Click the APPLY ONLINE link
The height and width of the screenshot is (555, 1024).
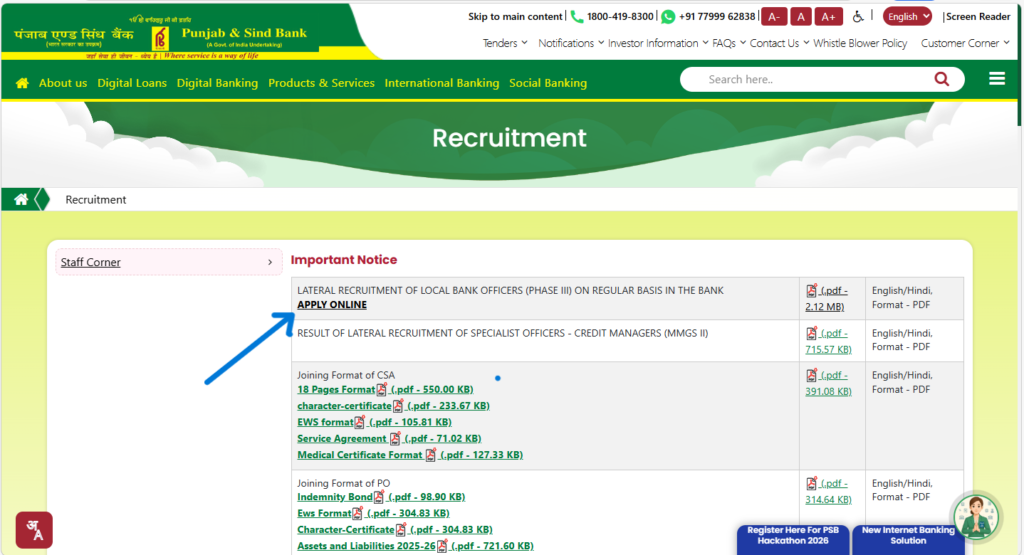pyautogui.click(x=332, y=305)
